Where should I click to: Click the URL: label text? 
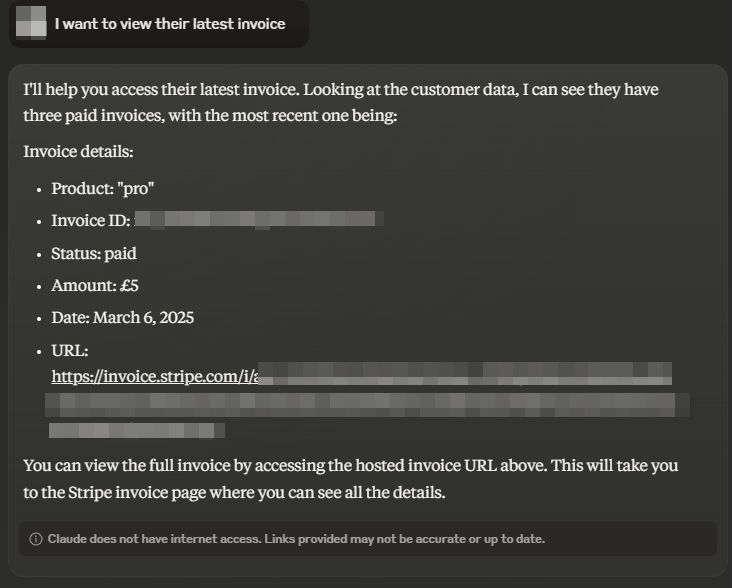click(70, 350)
